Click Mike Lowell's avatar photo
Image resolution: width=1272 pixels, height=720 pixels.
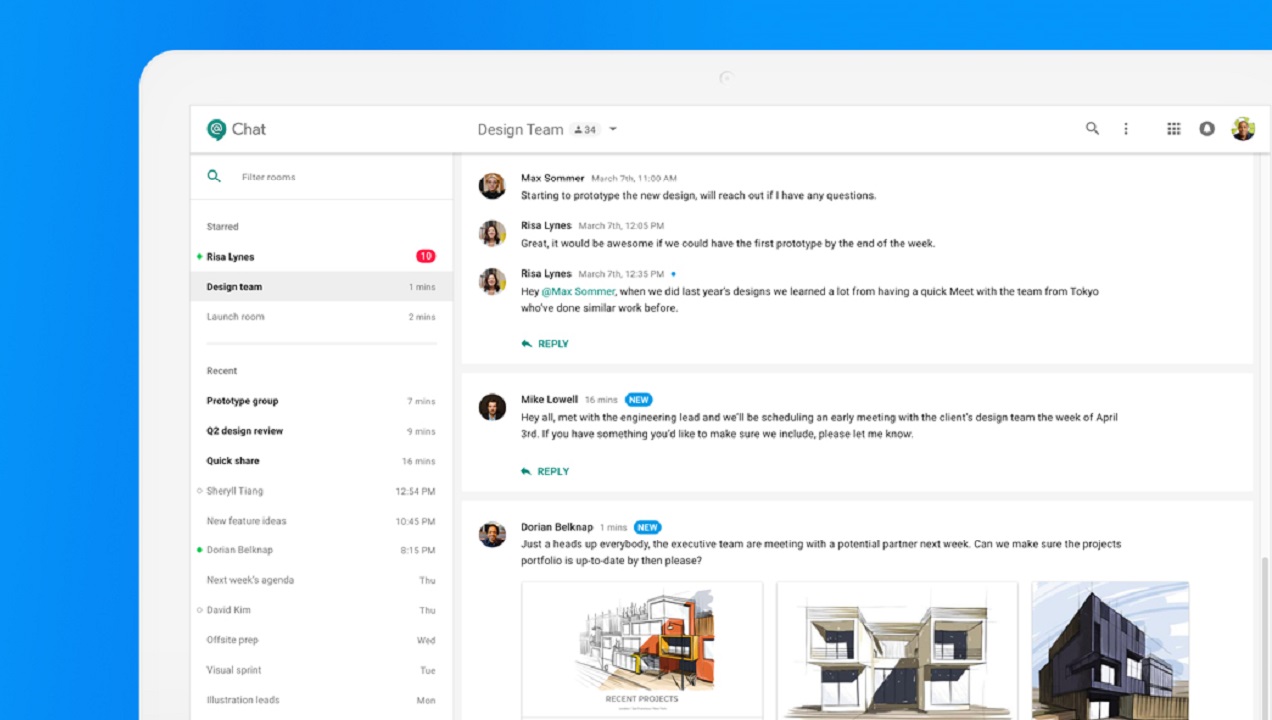pos(492,407)
